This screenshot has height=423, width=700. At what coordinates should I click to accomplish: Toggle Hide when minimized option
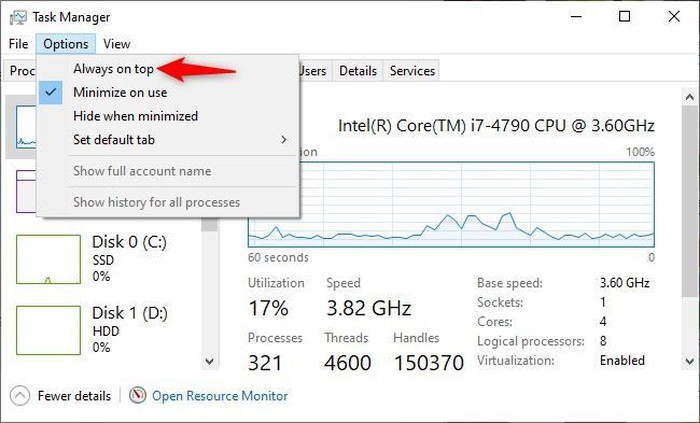pos(135,116)
